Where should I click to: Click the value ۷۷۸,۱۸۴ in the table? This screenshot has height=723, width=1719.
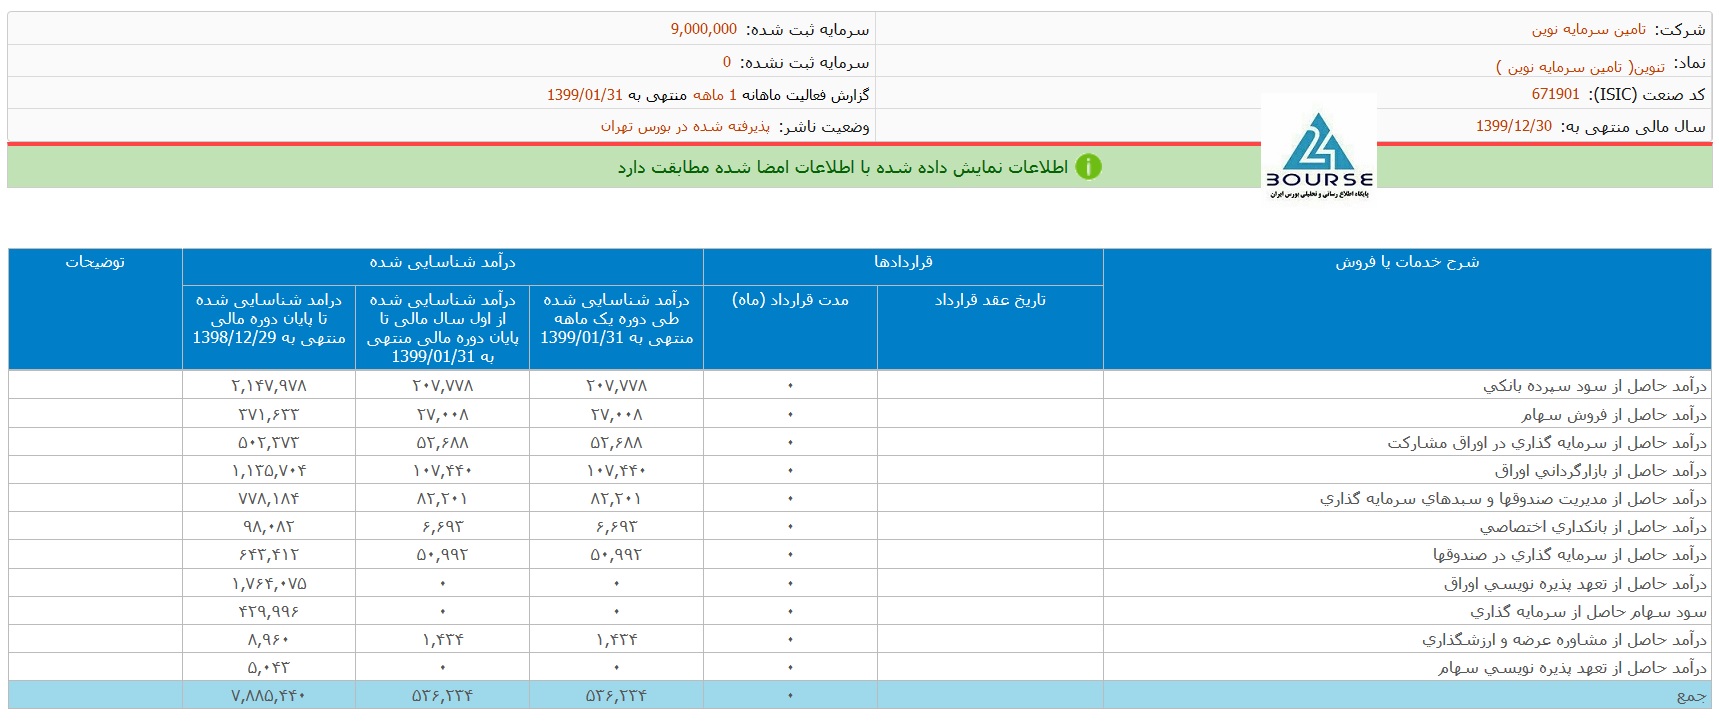coord(269,498)
